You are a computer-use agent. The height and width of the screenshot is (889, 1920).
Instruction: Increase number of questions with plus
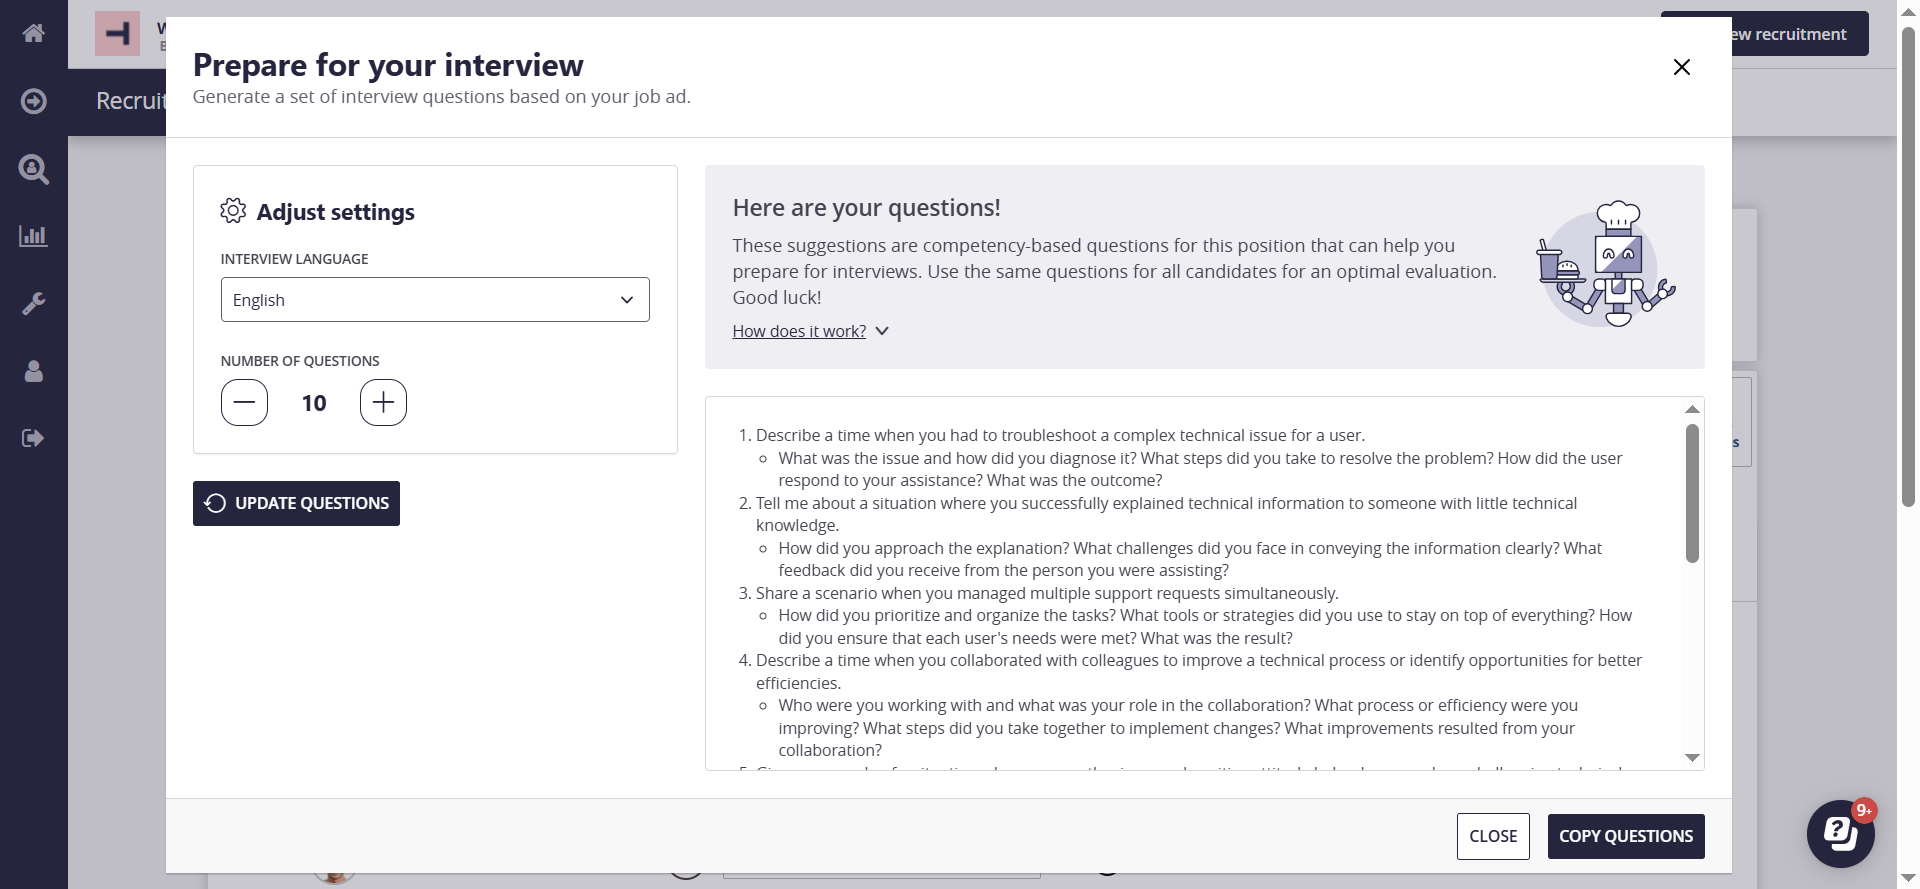[383, 403]
